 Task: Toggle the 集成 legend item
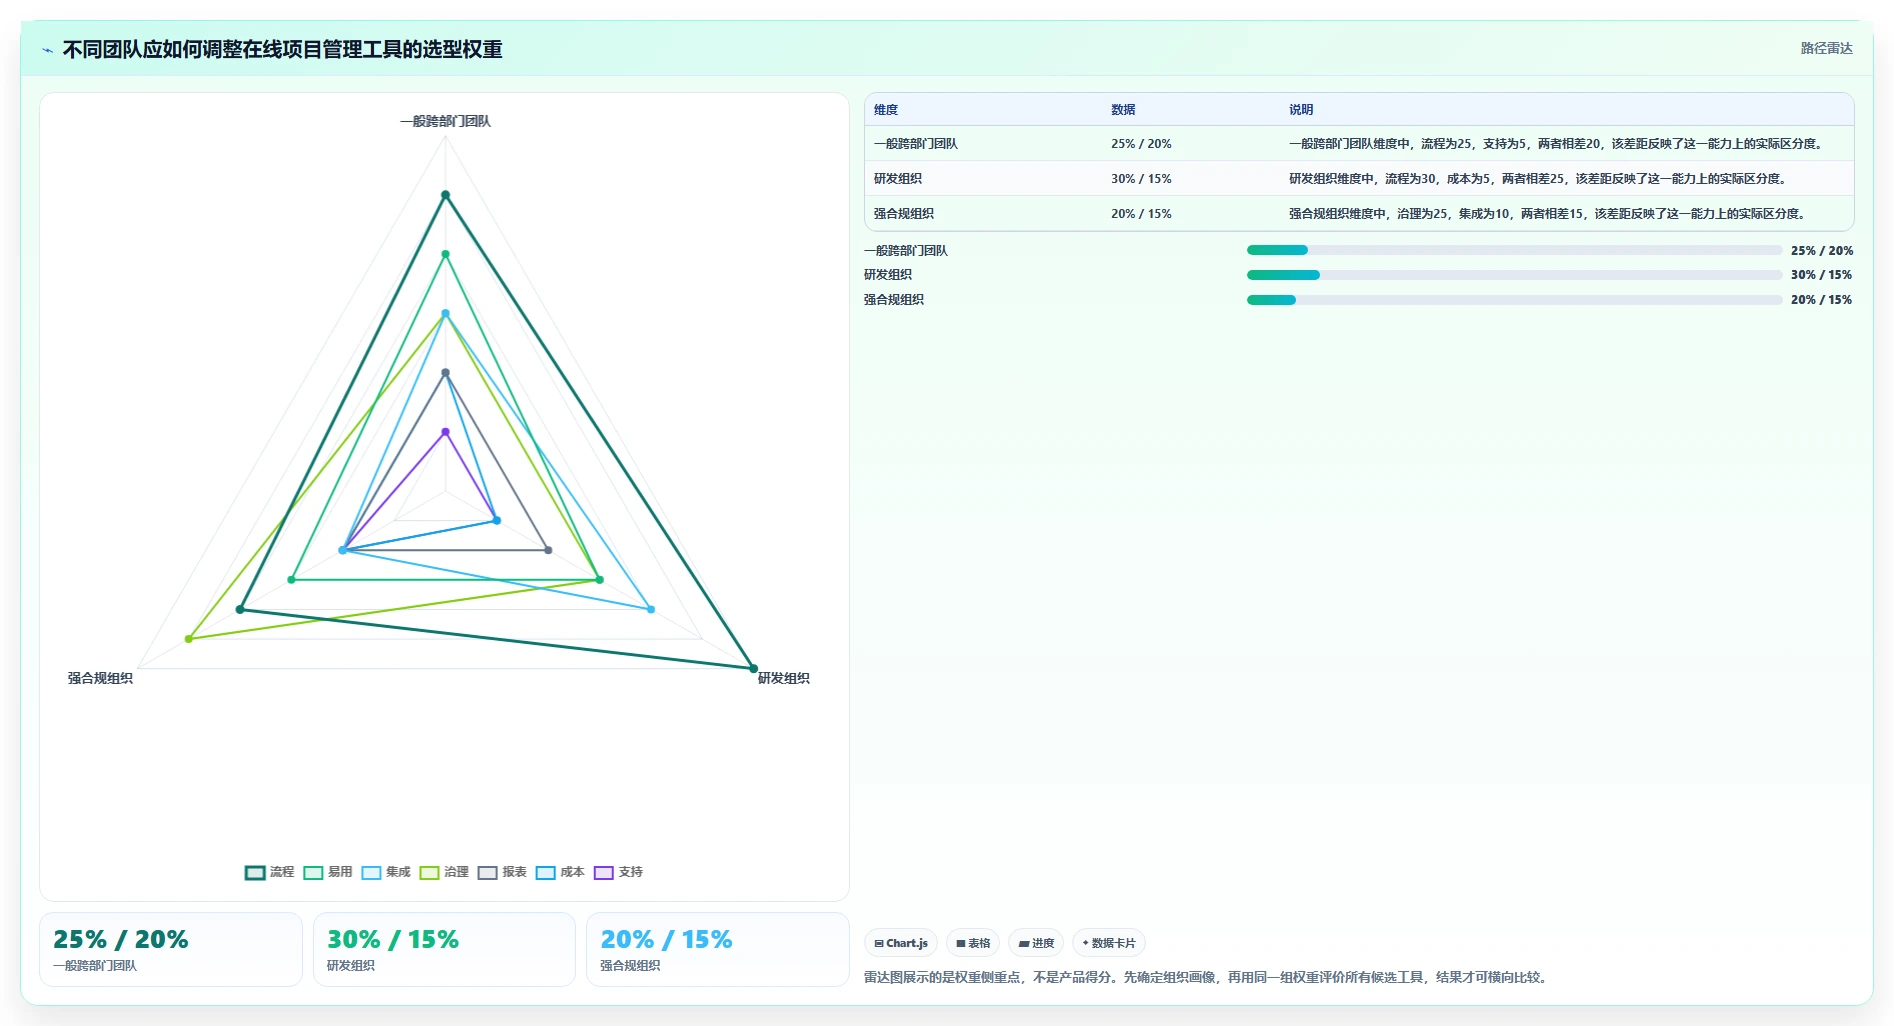[386, 872]
